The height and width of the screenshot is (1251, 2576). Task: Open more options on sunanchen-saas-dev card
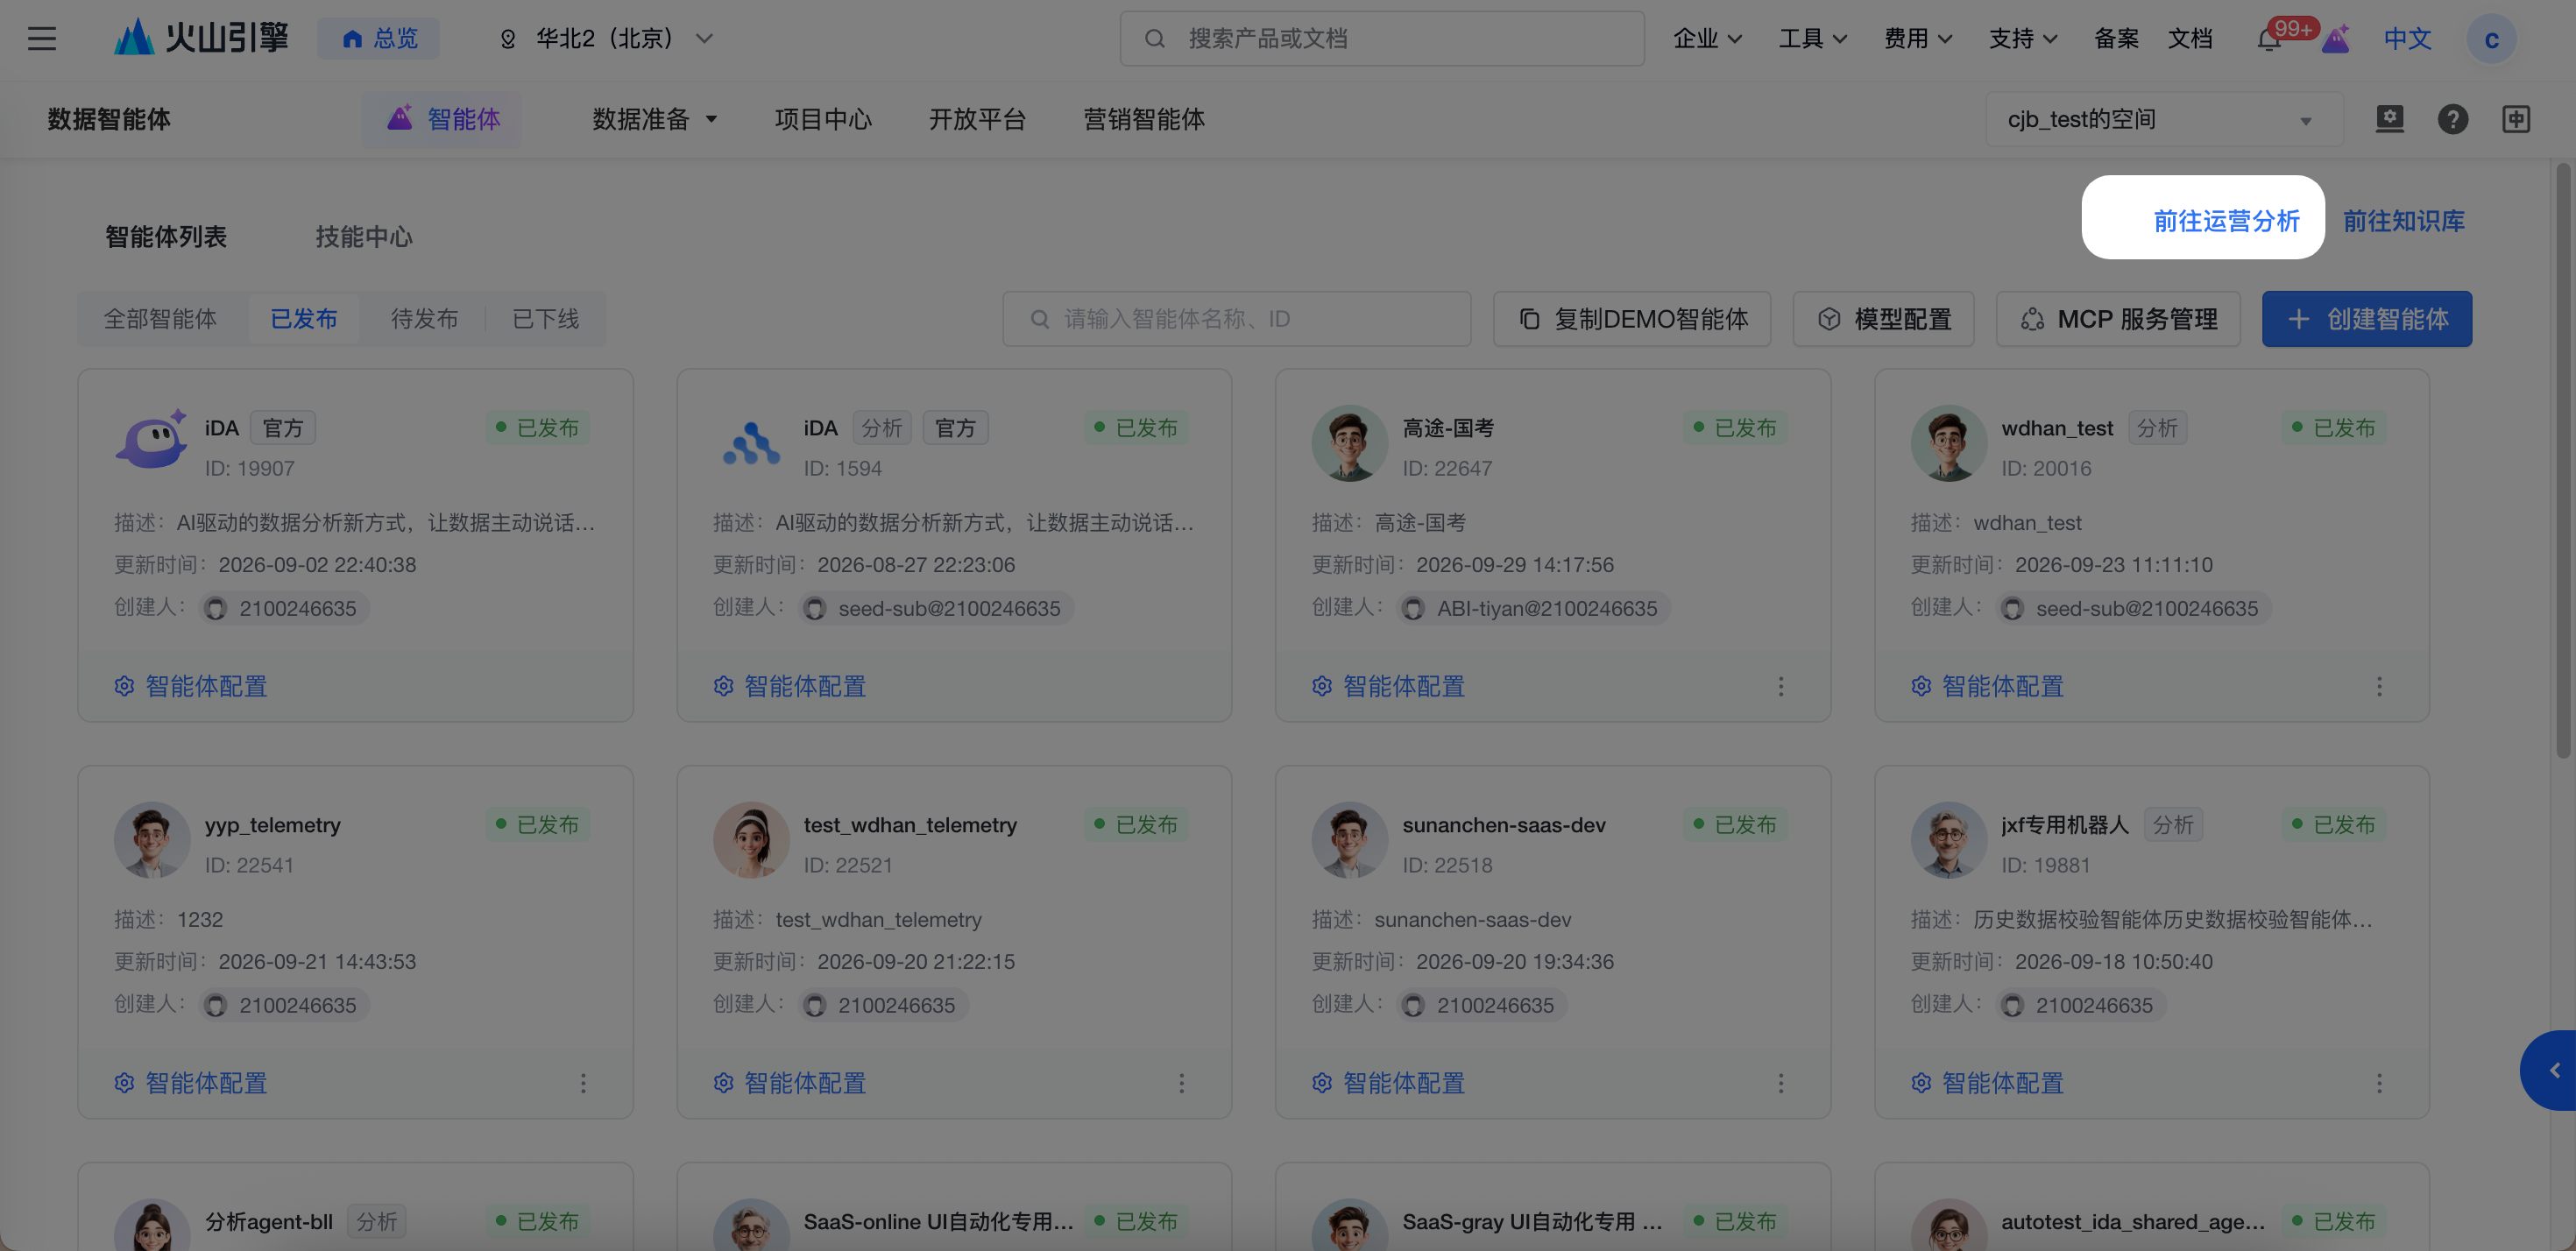click(1780, 1083)
